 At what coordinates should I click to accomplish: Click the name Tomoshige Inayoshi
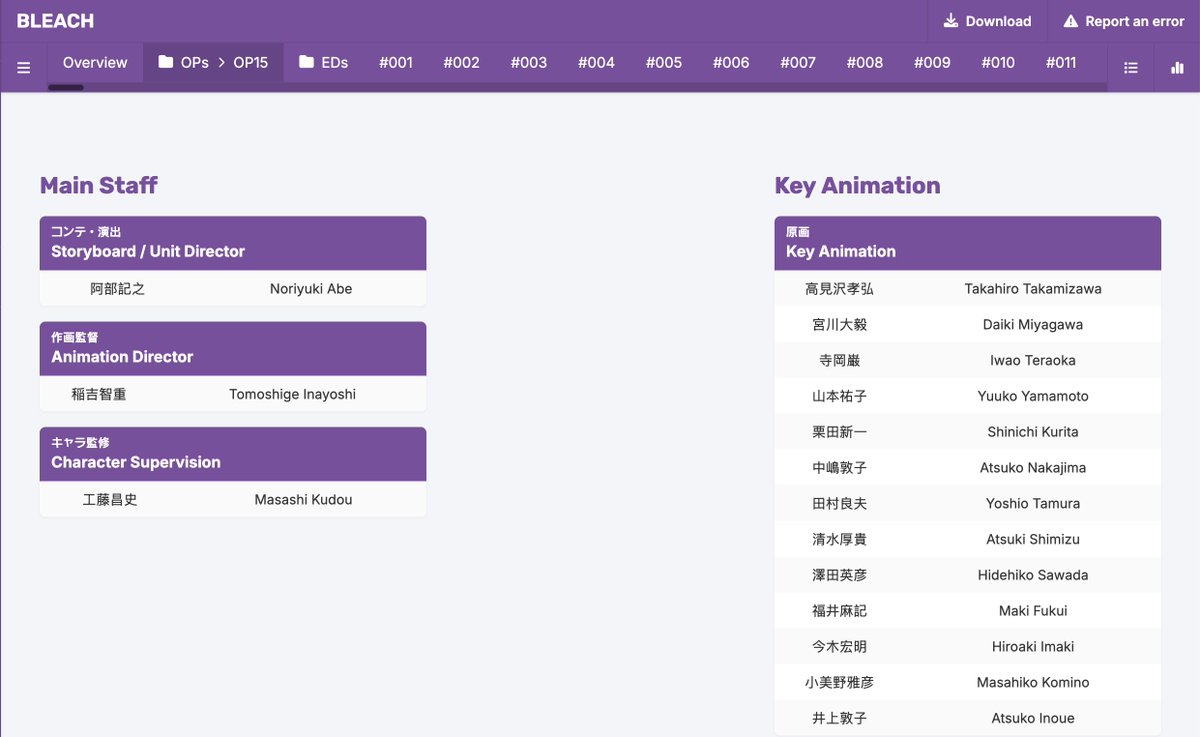point(292,394)
